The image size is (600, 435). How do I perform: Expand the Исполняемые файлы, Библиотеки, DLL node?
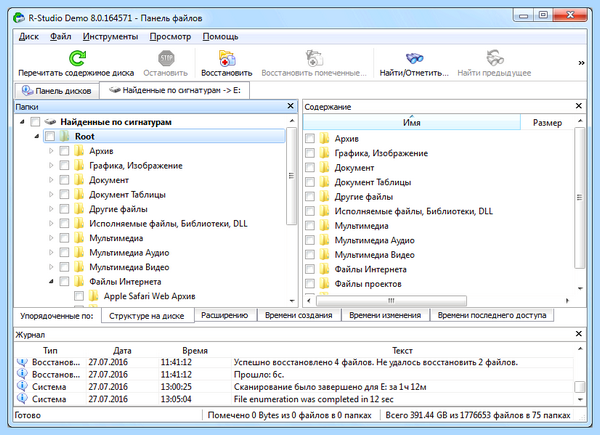coord(51,223)
